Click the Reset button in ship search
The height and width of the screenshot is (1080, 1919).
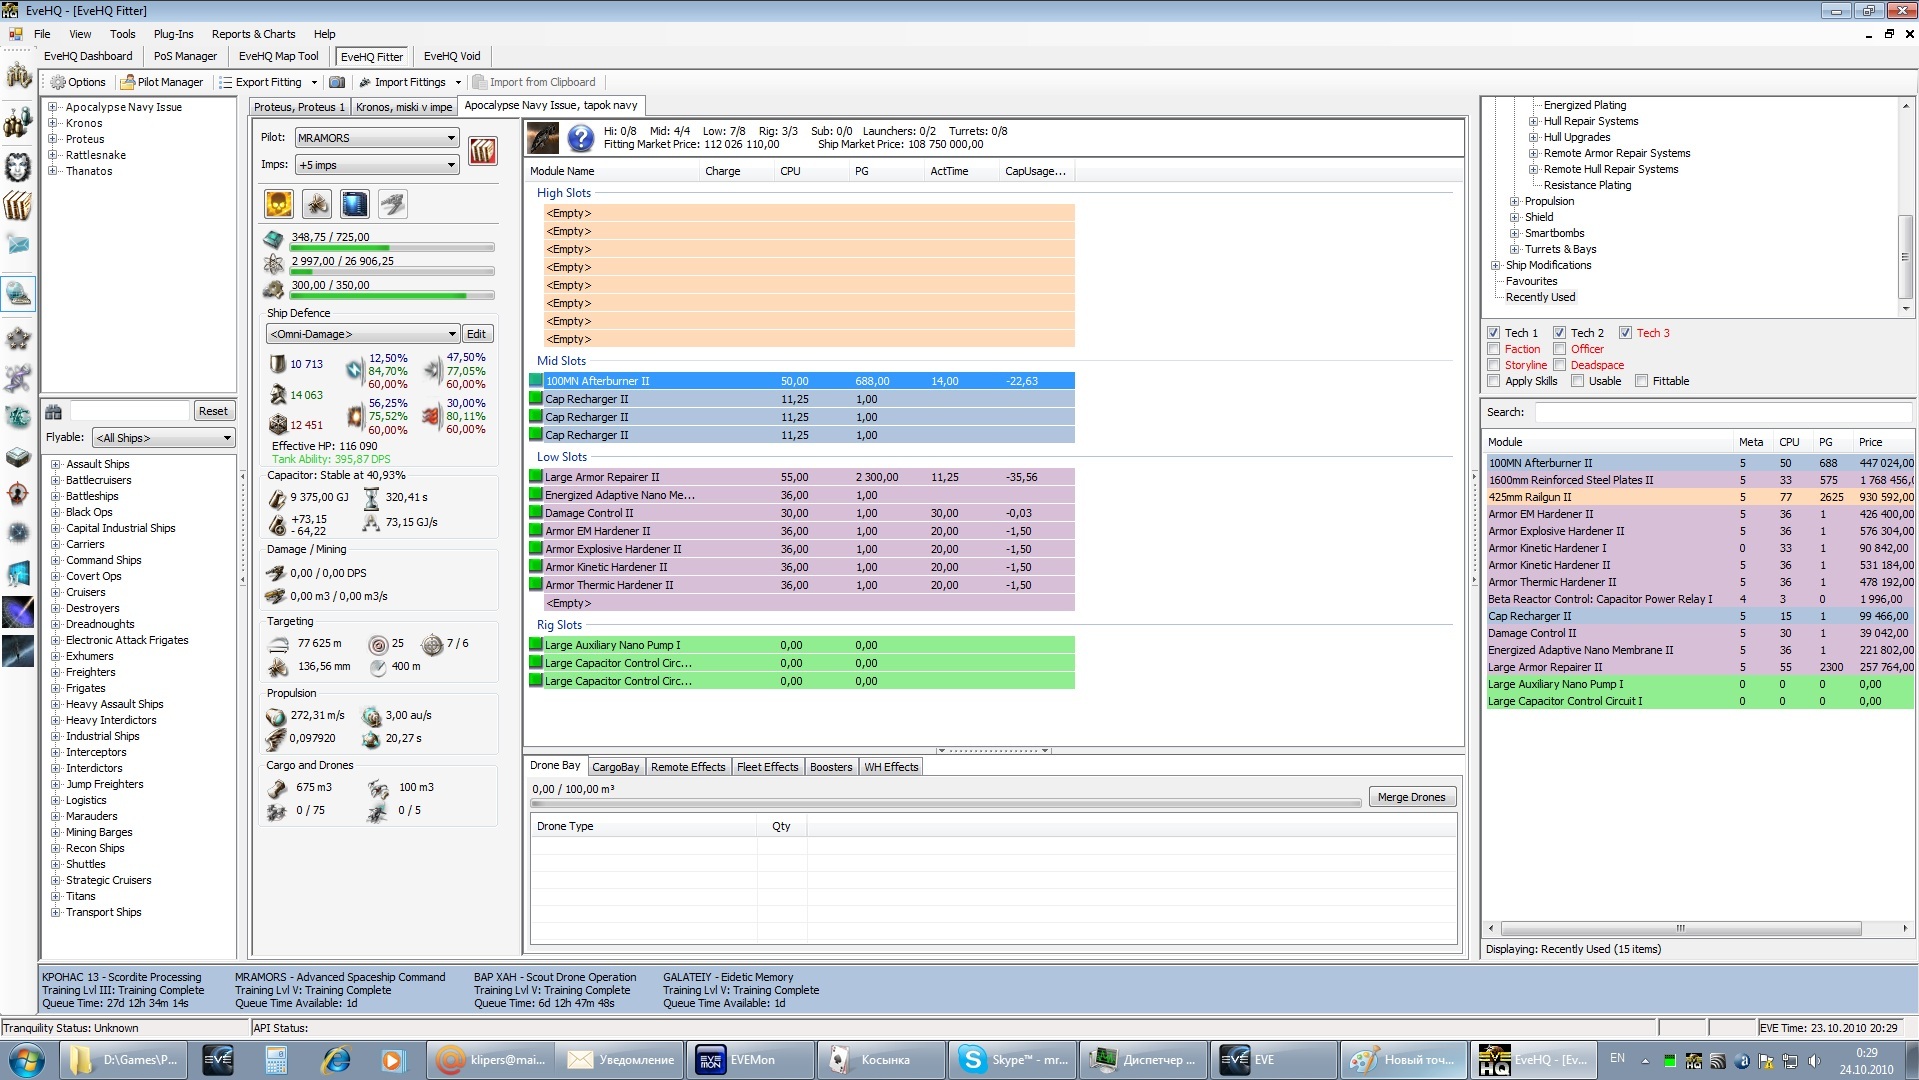coord(213,411)
